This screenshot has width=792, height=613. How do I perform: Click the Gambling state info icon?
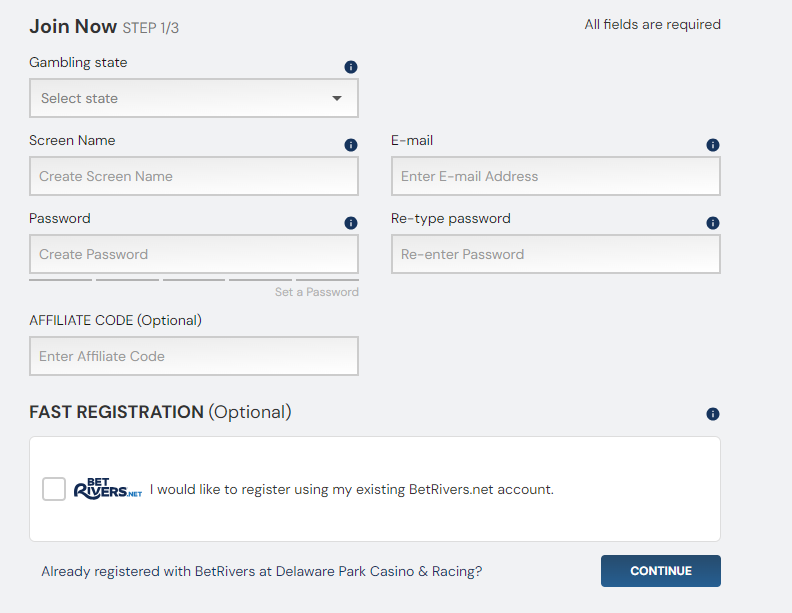[351, 67]
